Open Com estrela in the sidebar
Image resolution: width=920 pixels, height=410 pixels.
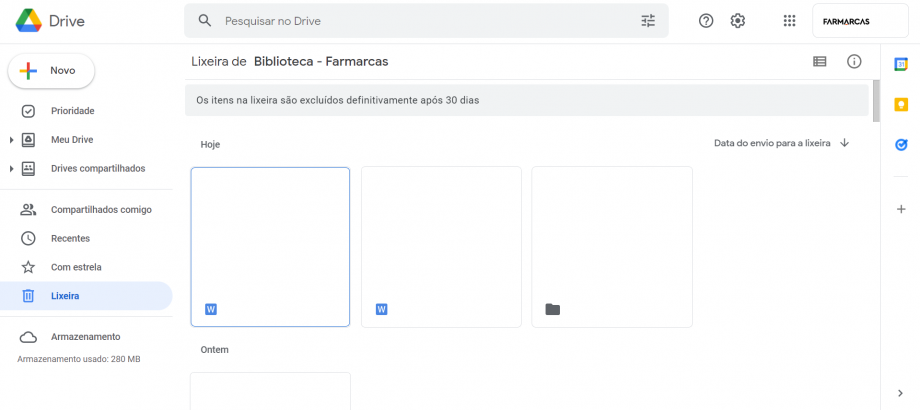click(76, 267)
